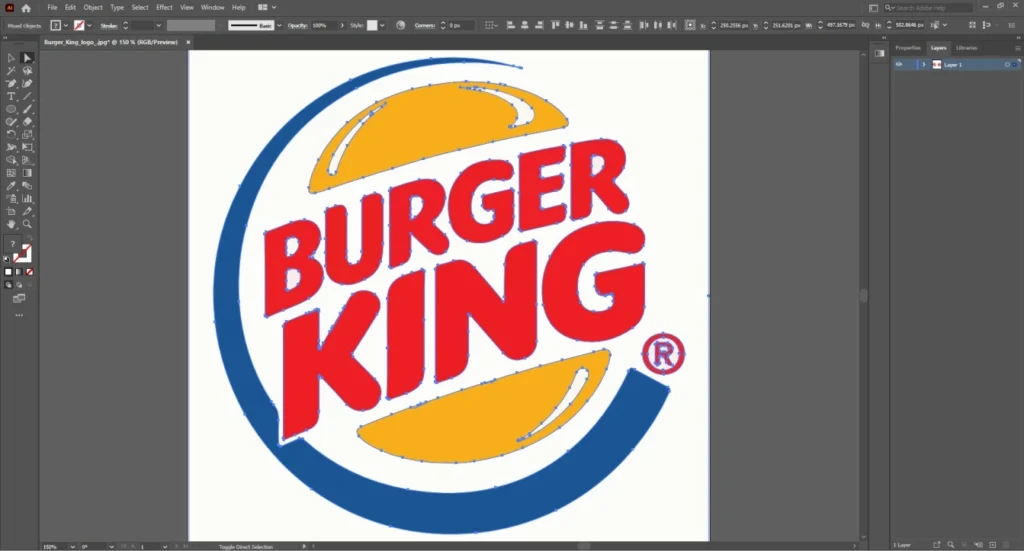
Task: Open the Object menu
Action: pos(93,8)
